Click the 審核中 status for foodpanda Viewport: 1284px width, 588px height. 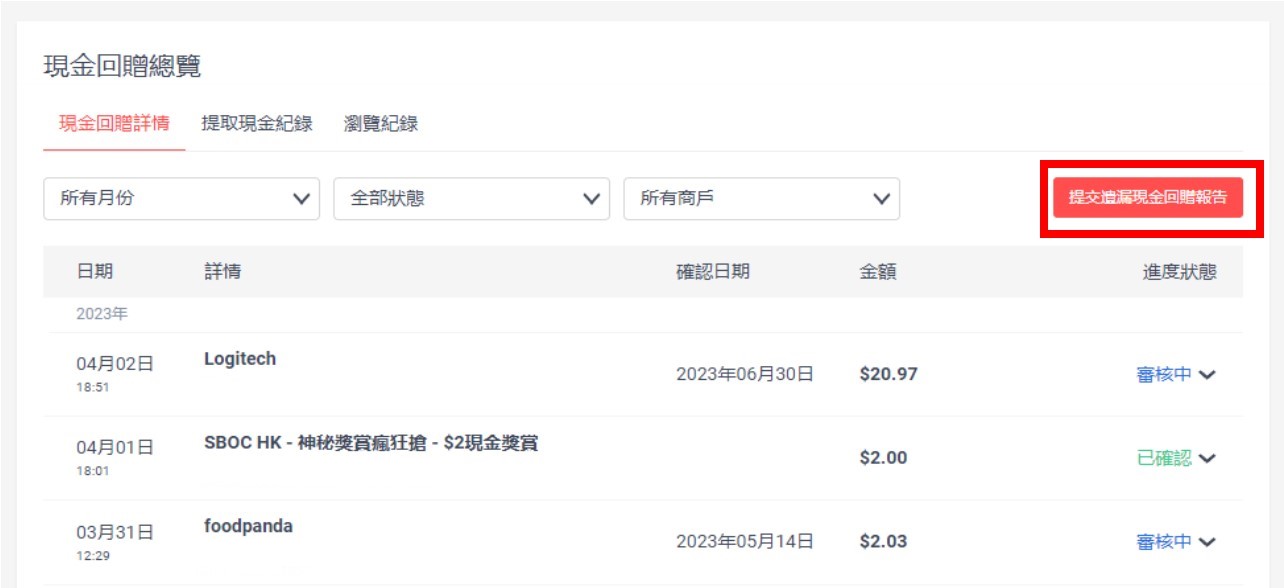coord(1164,542)
